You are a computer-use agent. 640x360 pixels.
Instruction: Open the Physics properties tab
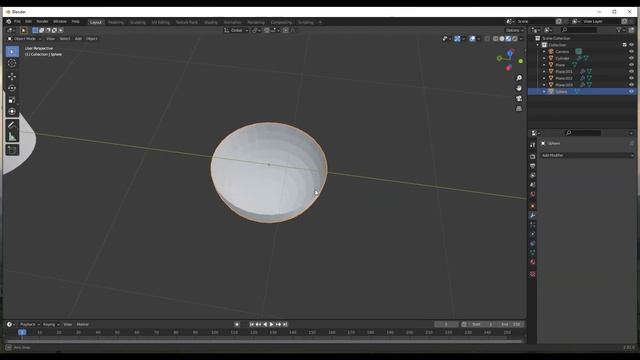click(532, 234)
